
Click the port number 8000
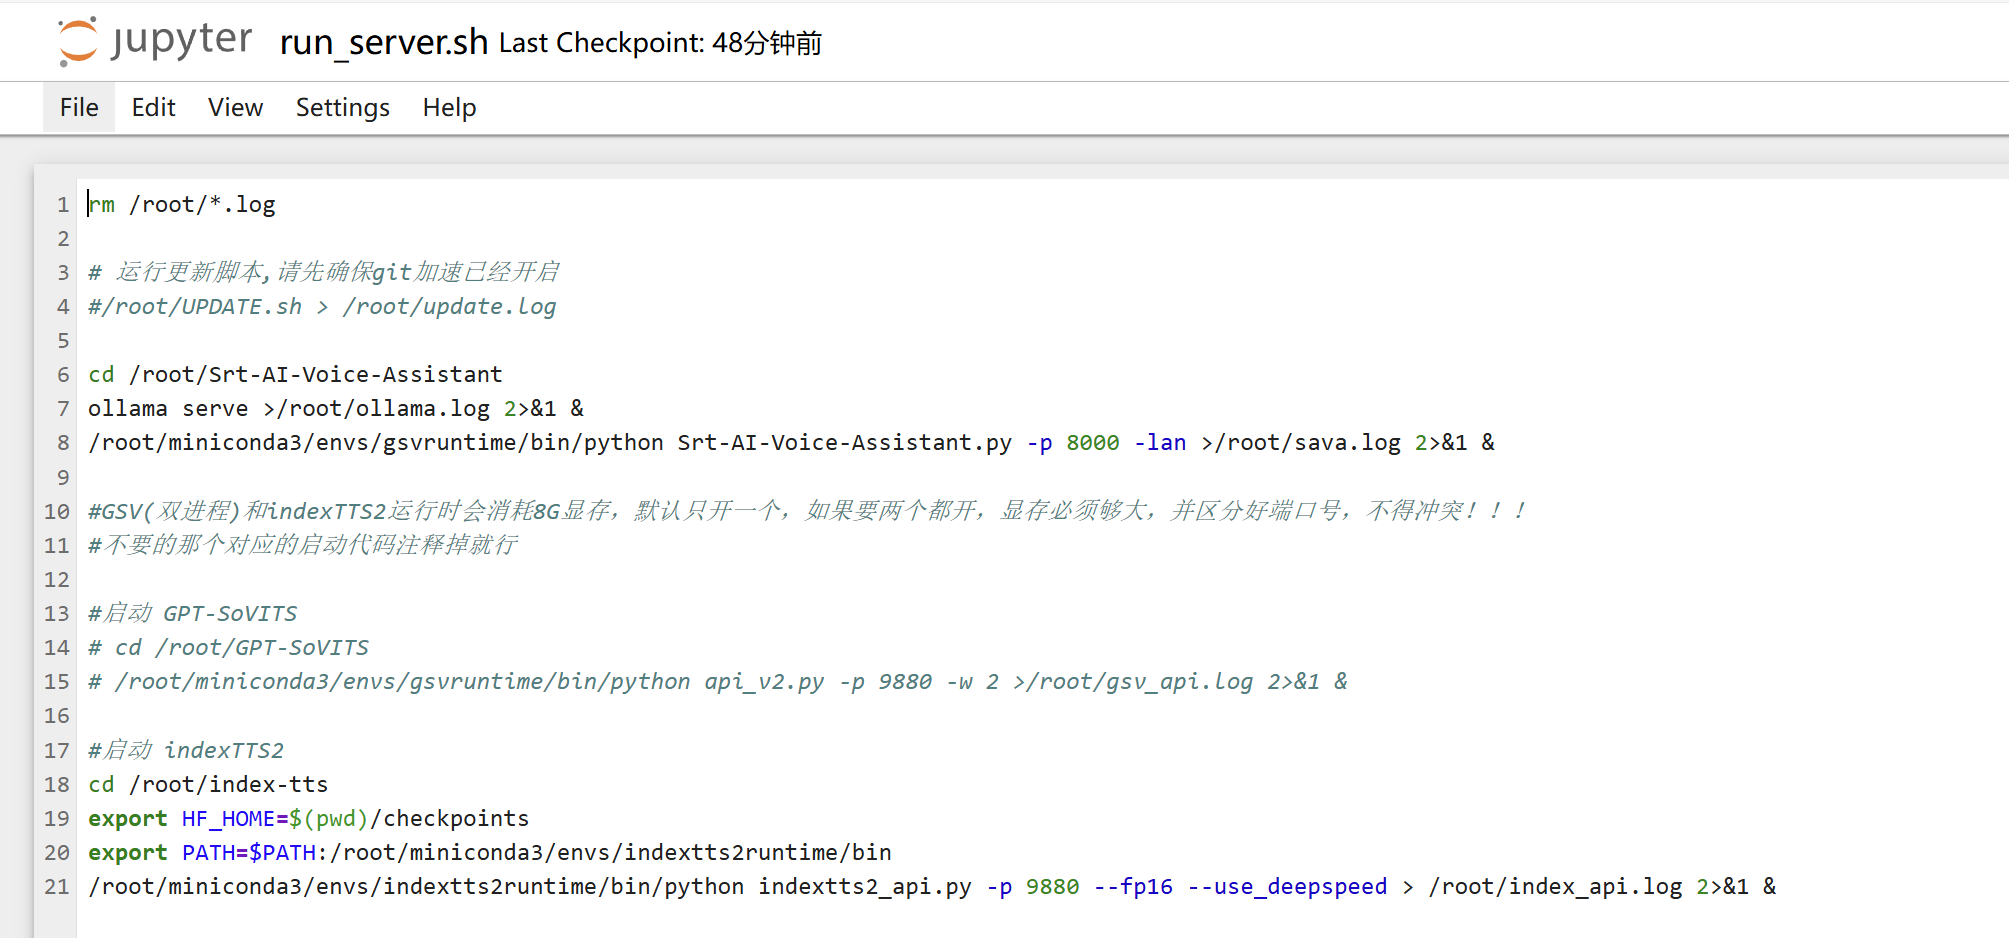(x=1092, y=443)
